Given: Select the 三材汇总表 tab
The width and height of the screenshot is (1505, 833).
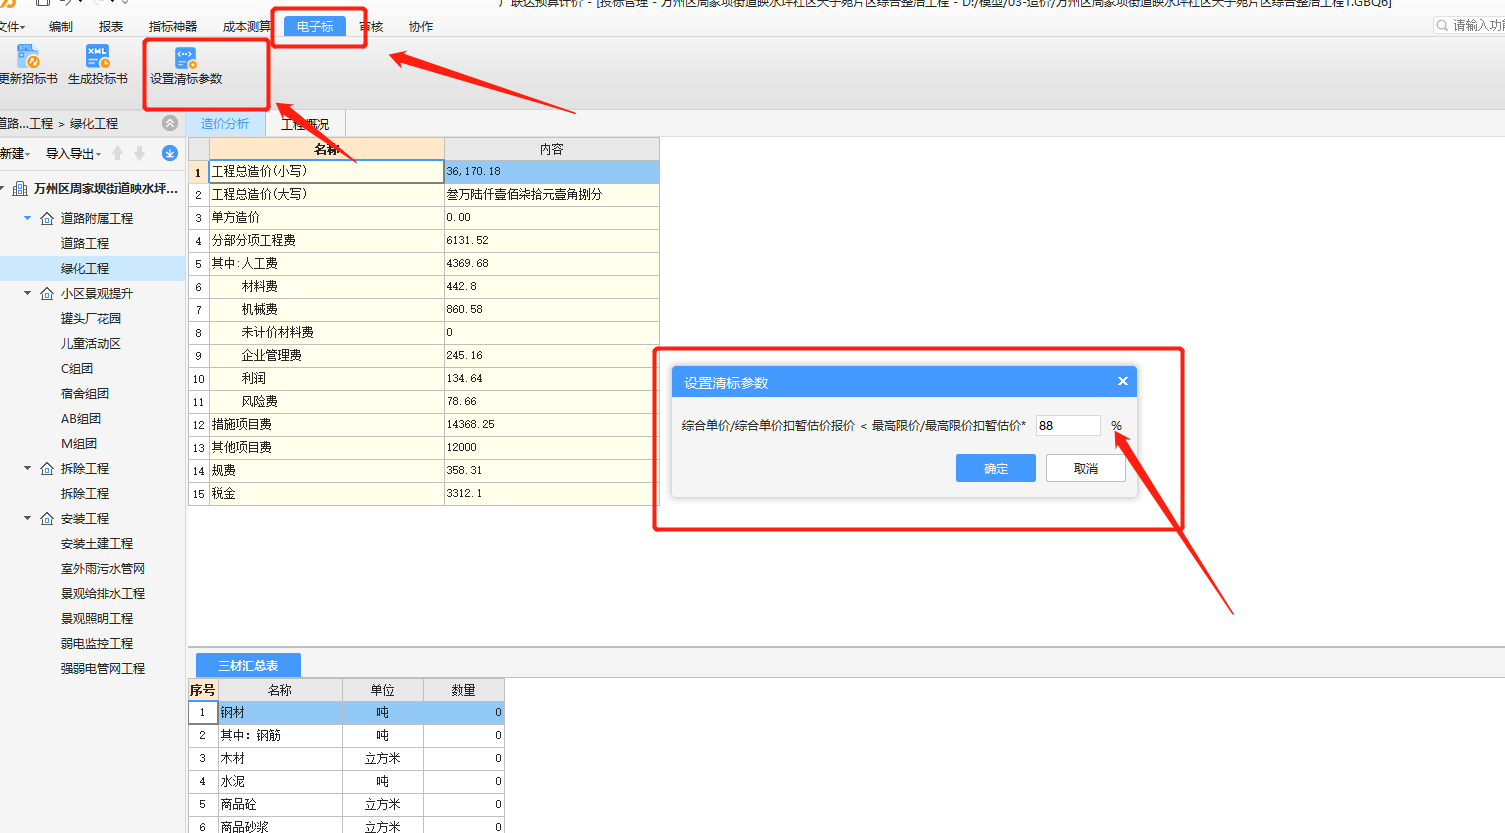Looking at the screenshot, I should pyautogui.click(x=248, y=665).
